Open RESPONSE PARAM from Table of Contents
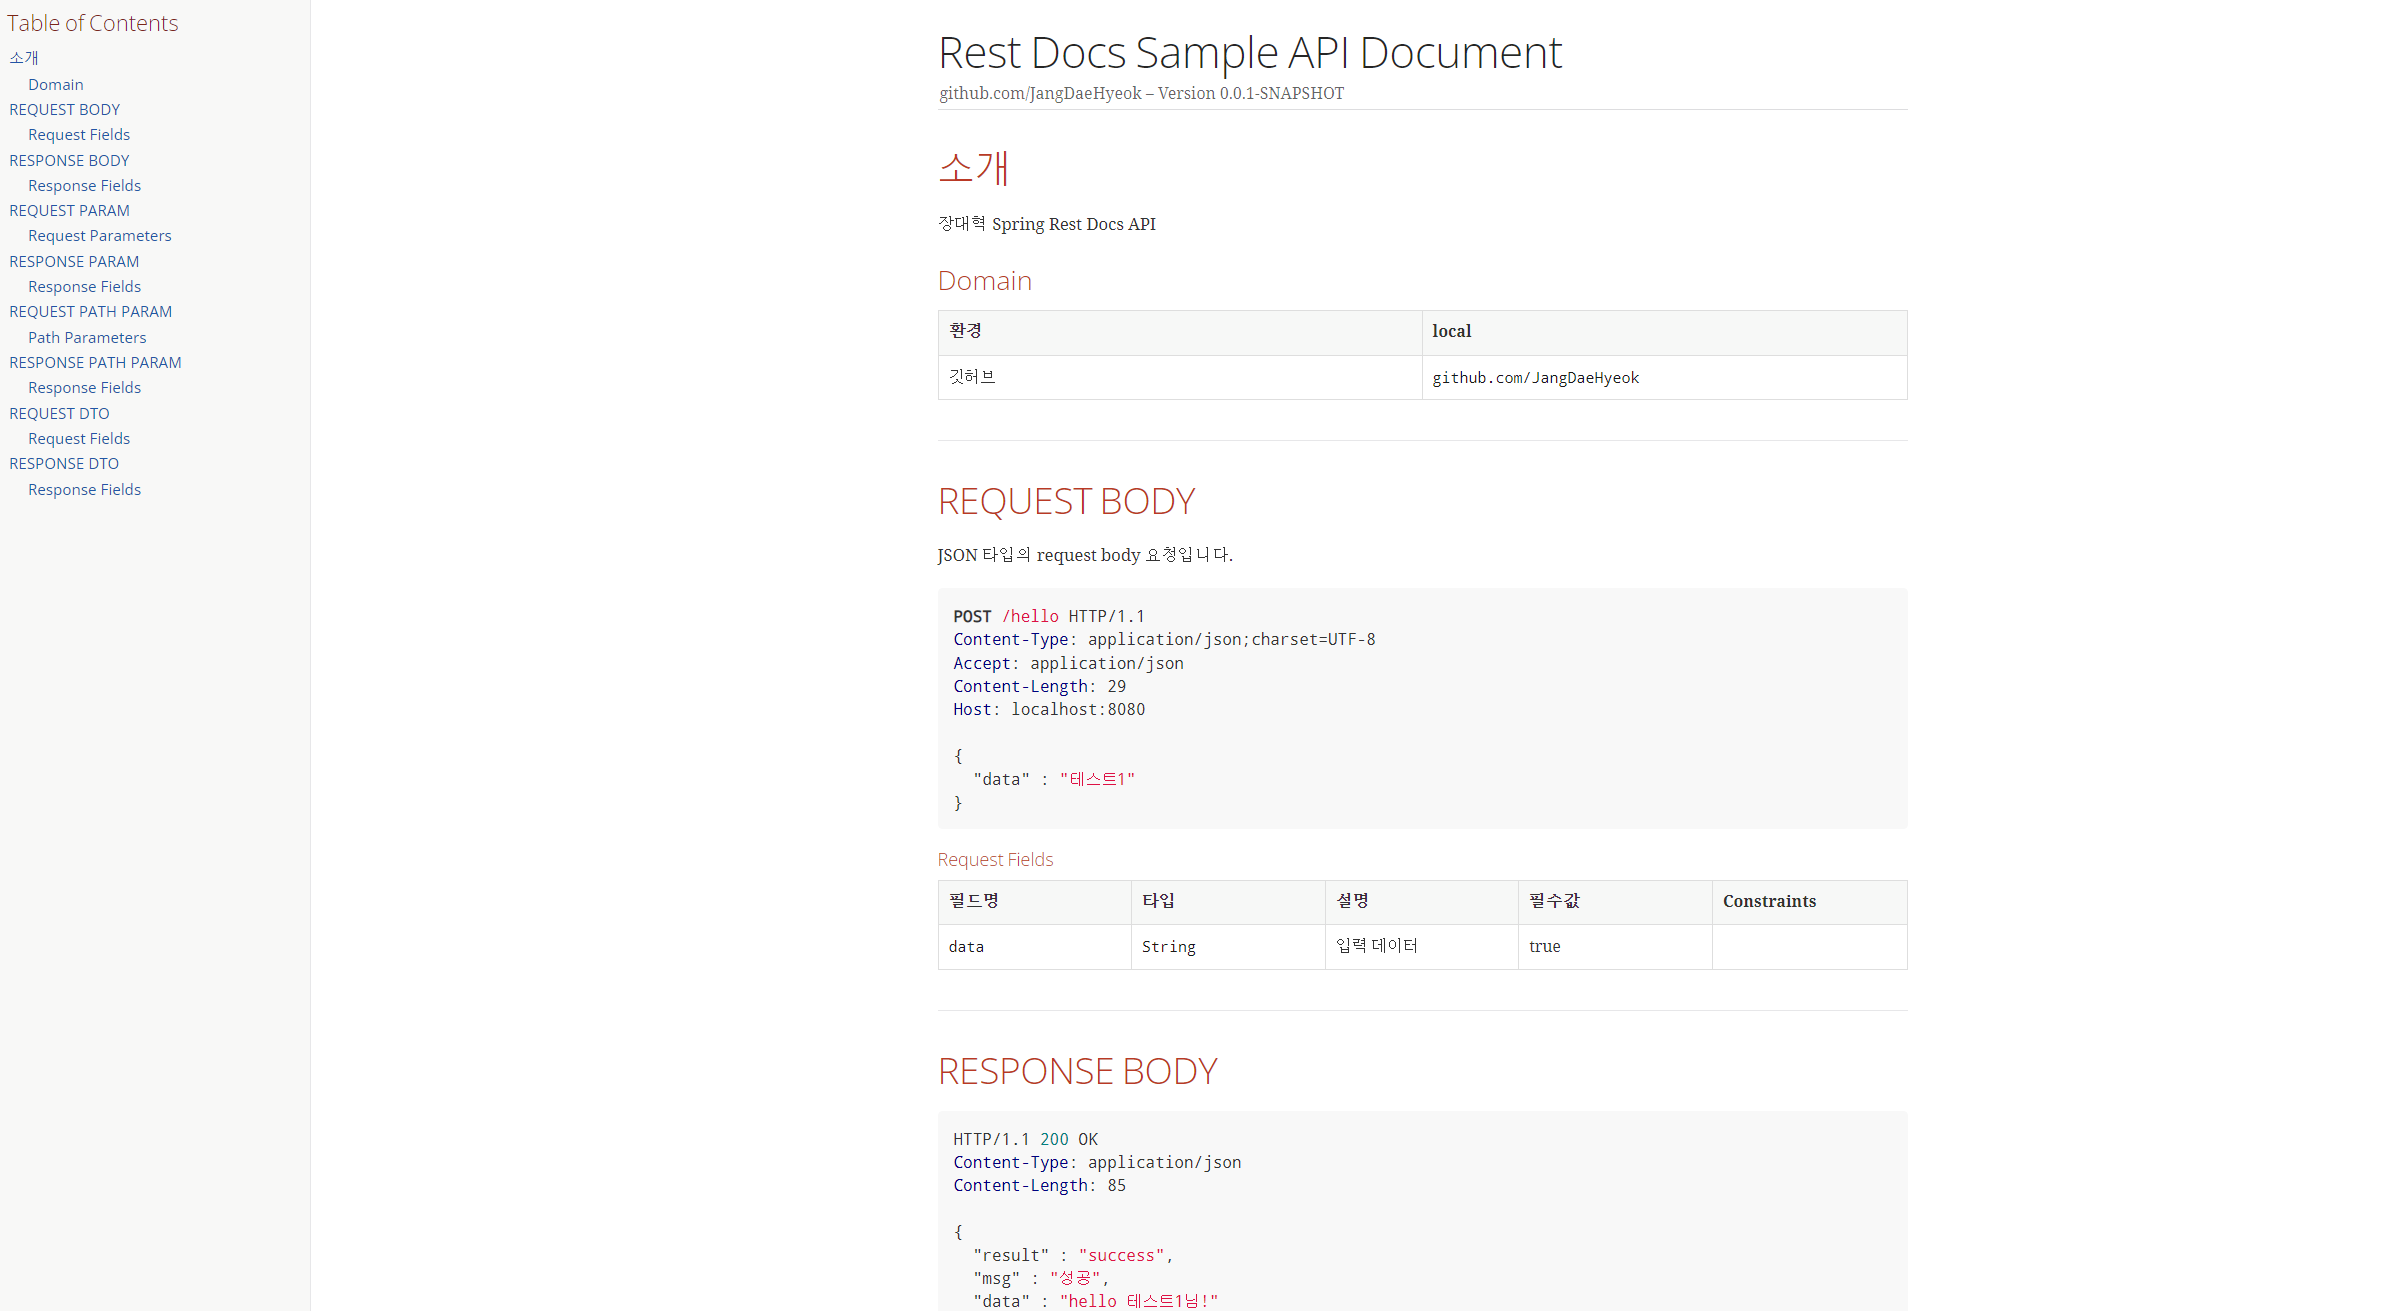 click(74, 261)
